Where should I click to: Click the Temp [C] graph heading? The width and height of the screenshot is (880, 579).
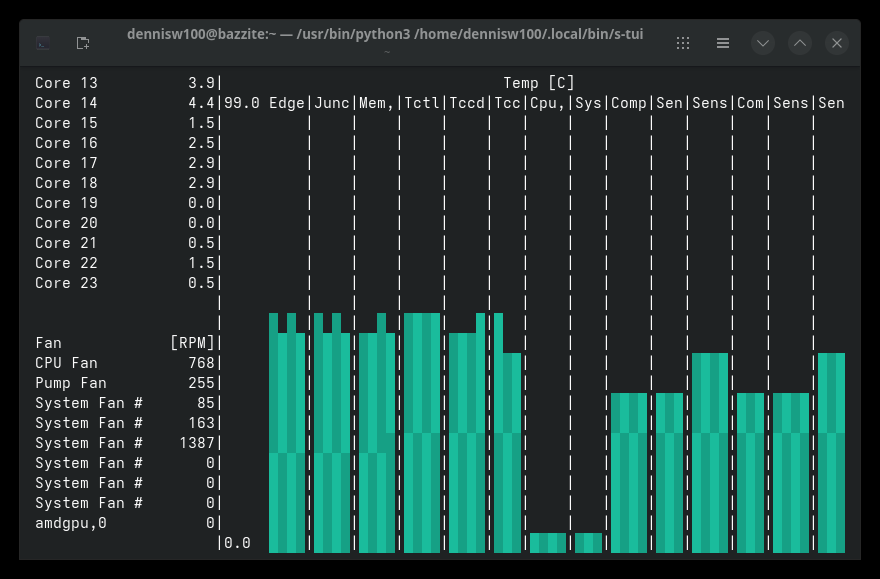(539, 83)
